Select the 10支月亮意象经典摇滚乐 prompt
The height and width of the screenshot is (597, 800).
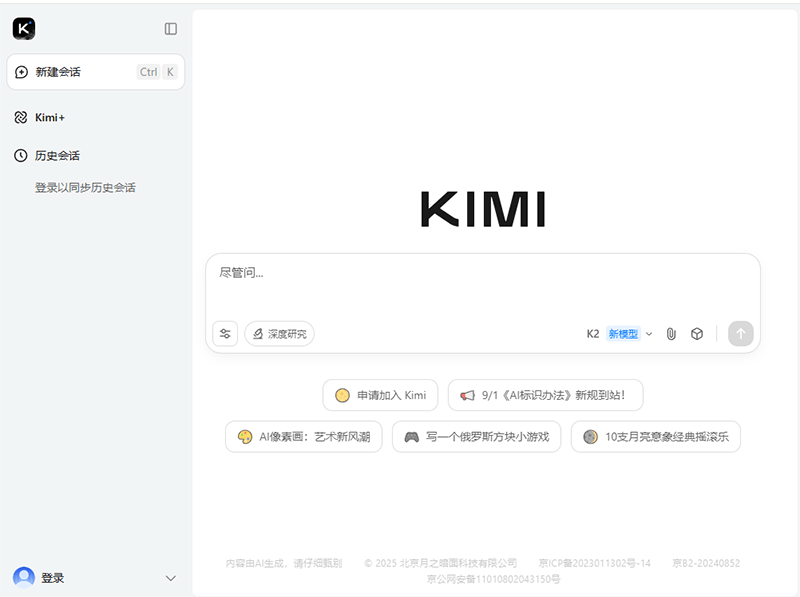click(x=655, y=437)
